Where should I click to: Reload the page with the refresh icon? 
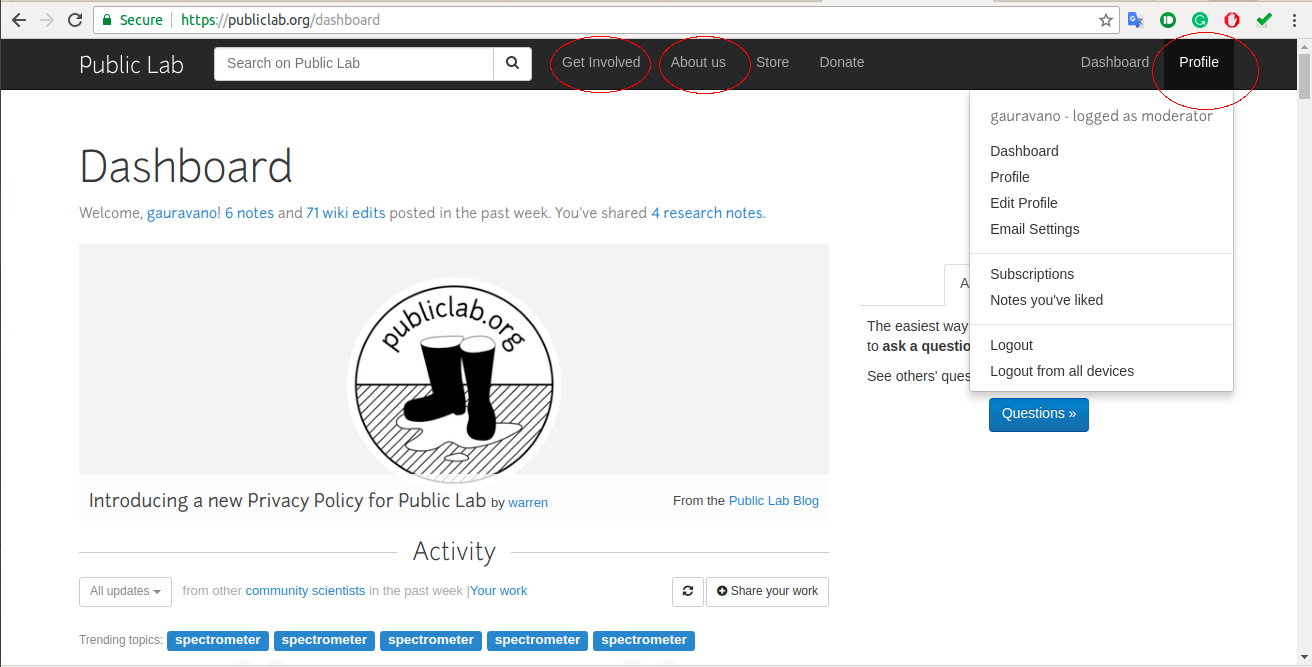click(x=75, y=20)
